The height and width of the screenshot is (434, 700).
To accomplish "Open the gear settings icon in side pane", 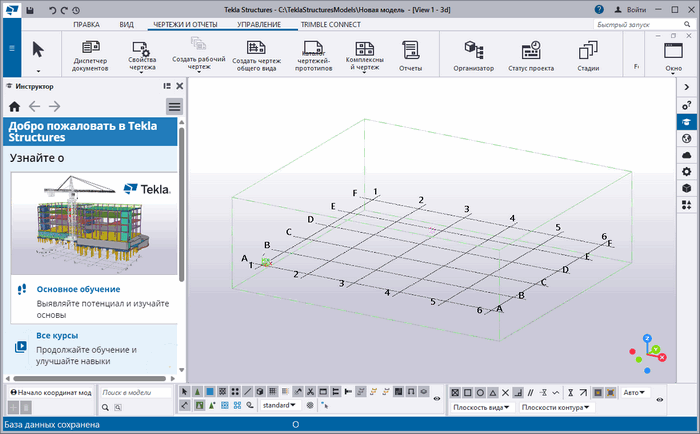I will (687, 172).
